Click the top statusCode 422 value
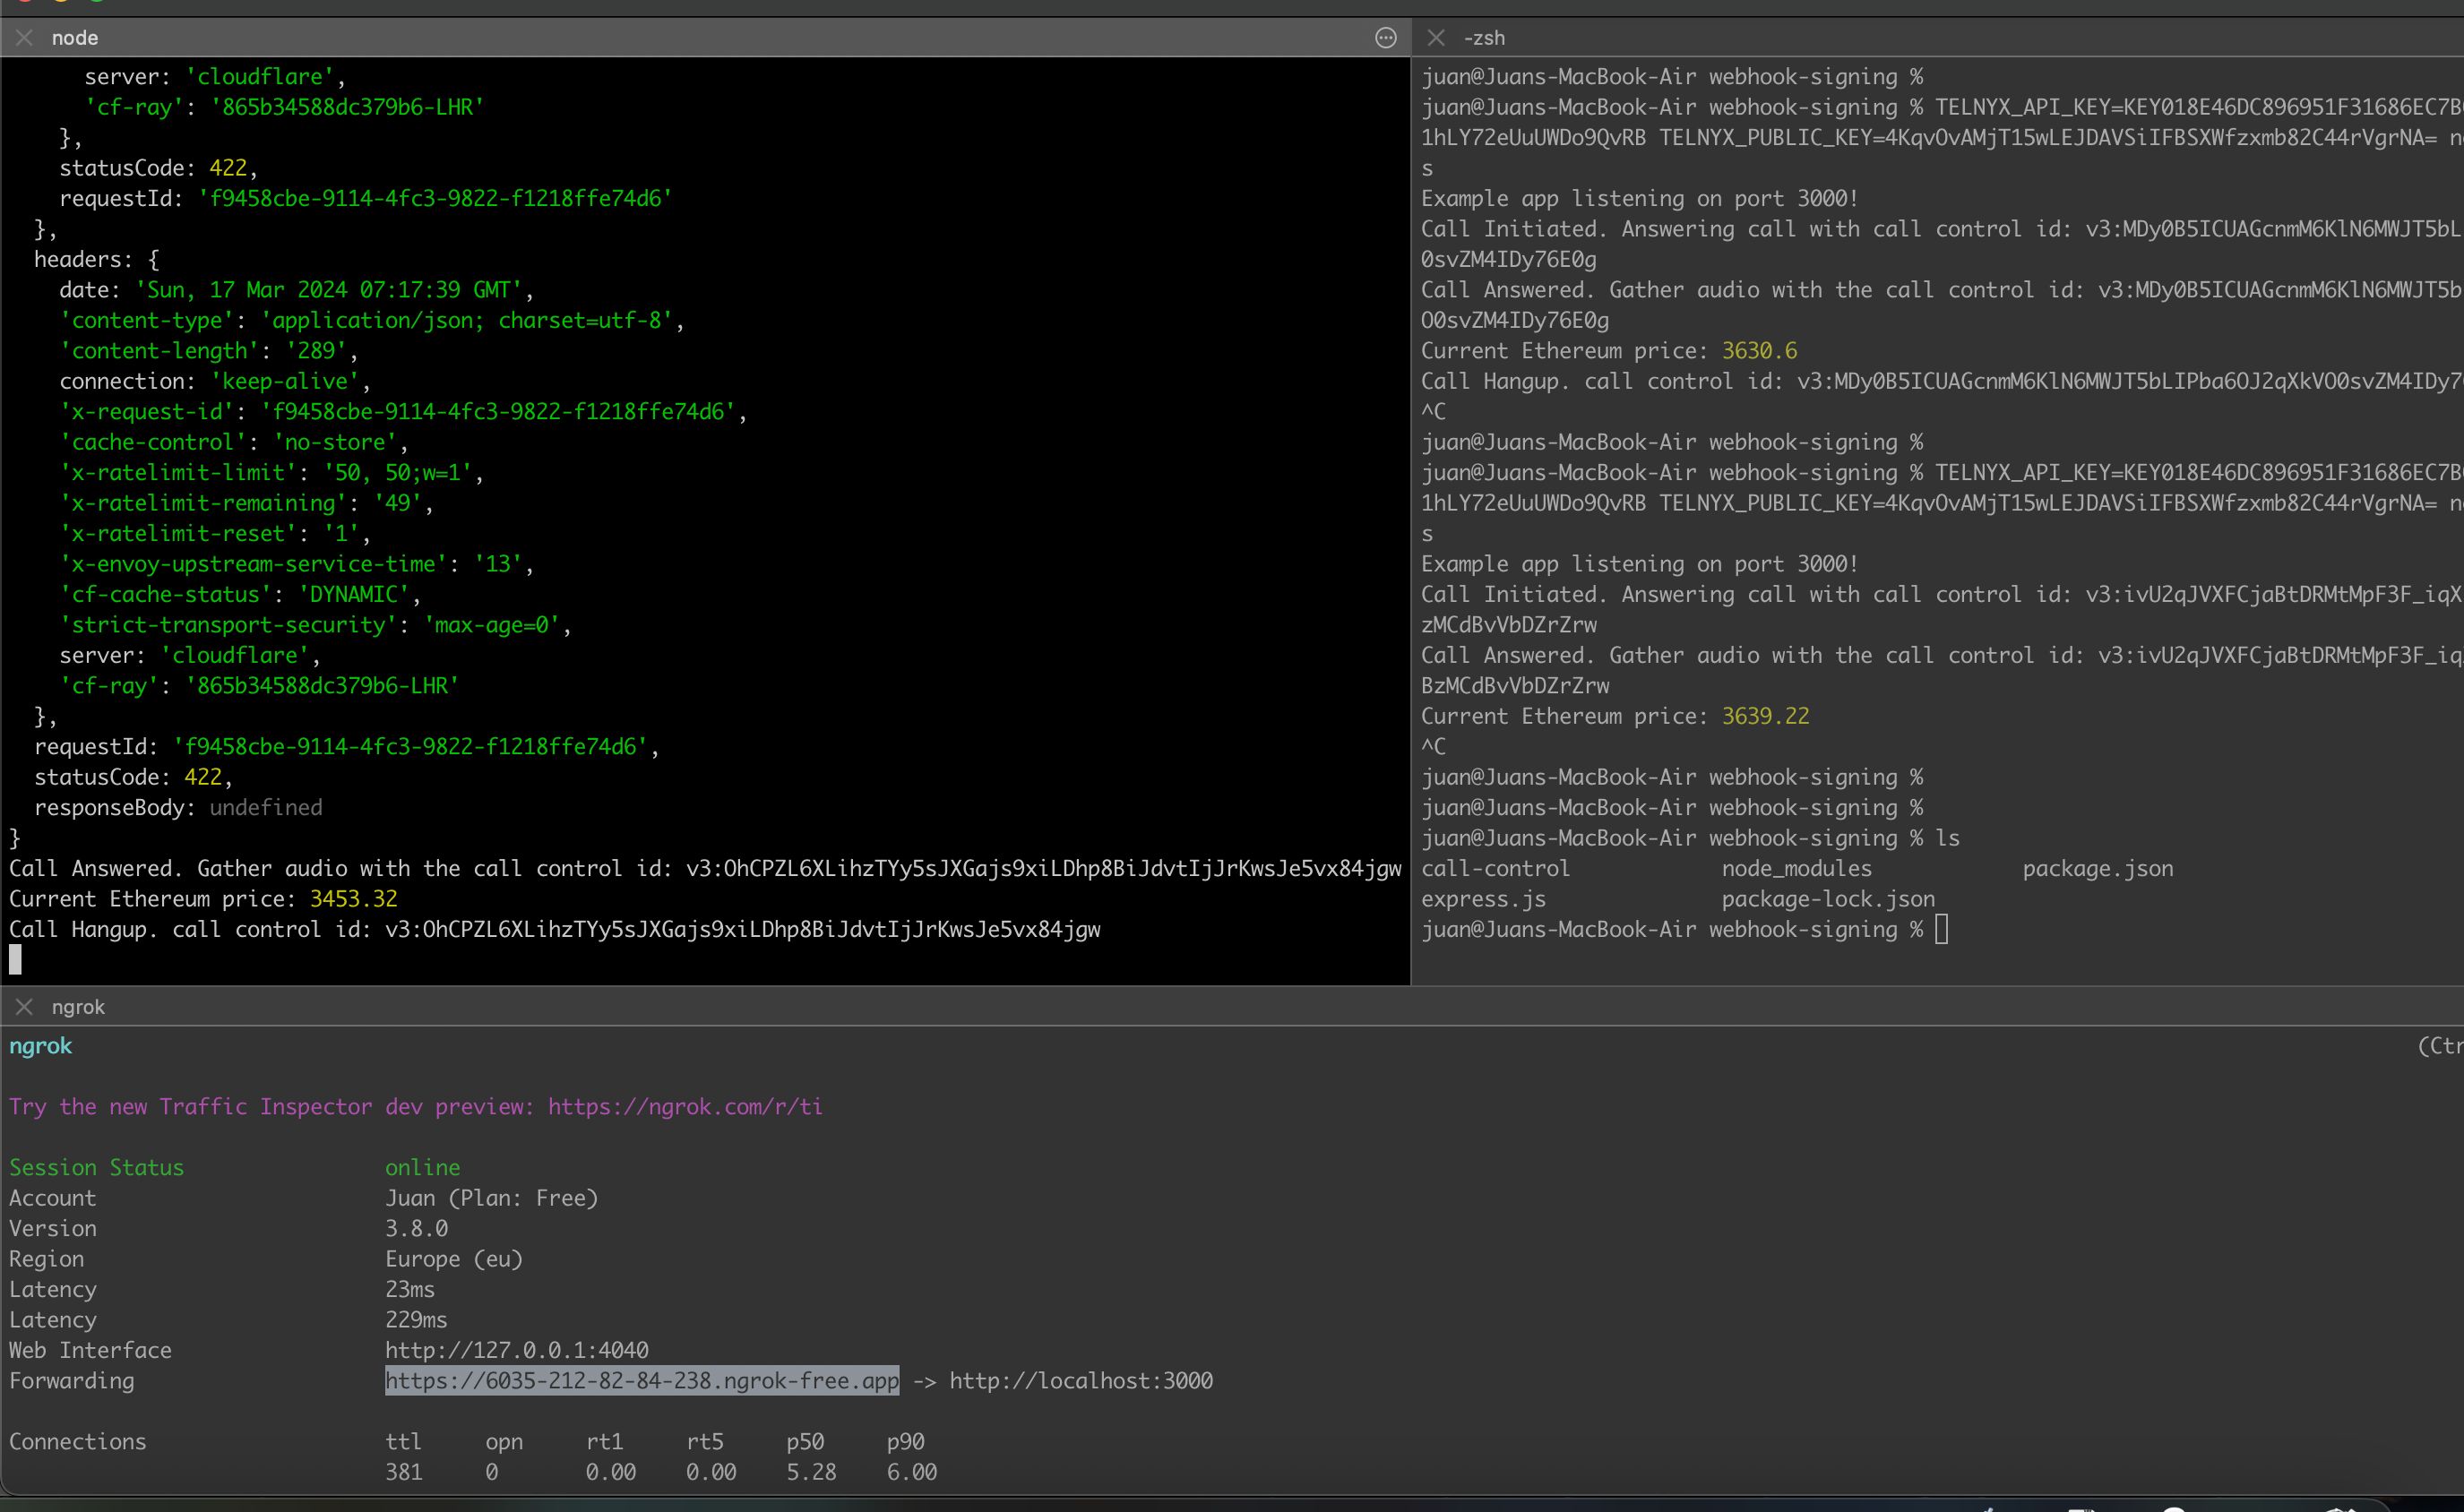Screen dimensions: 2464x1512 tap(228, 168)
